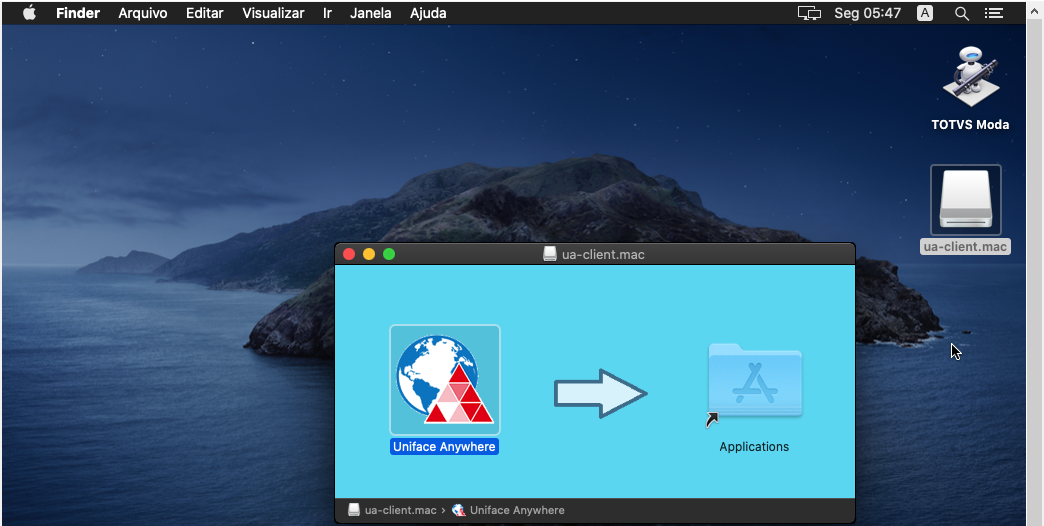Click the disk icon in window title
Image resolution: width=1044 pixels, height=526 pixels.
coord(550,254)
